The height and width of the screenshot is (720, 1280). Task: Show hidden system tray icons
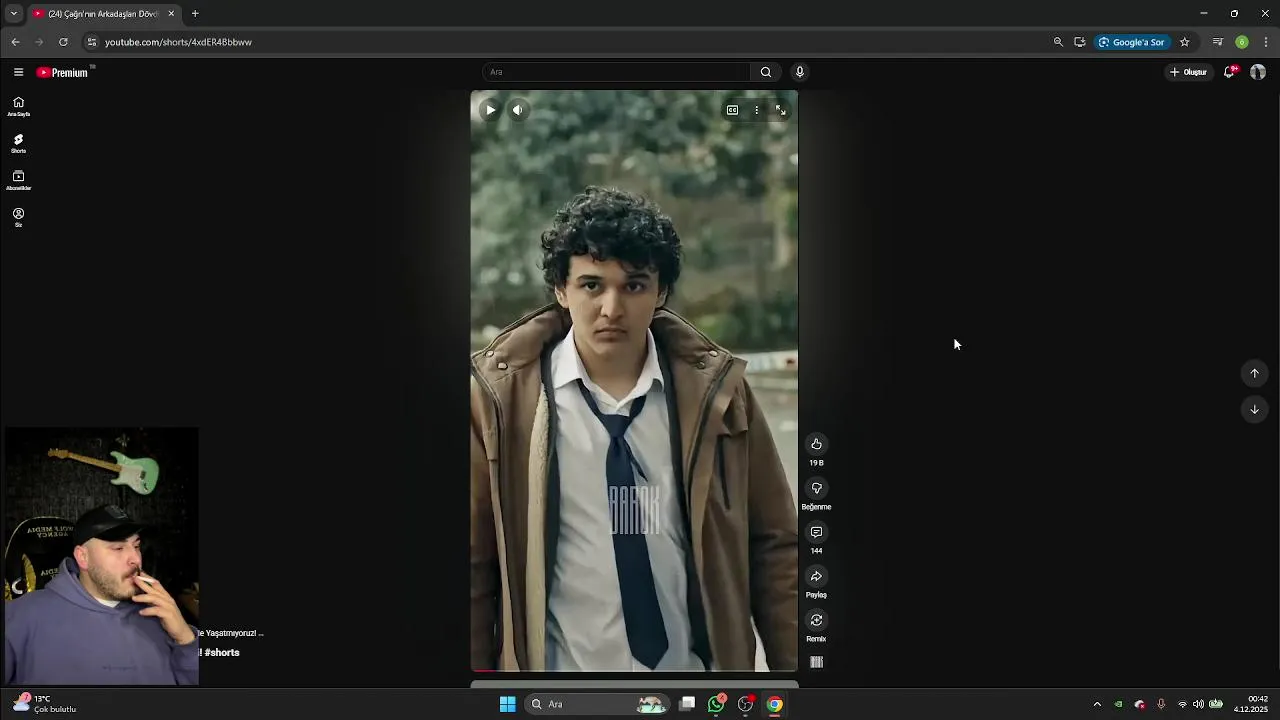pos(1097,704)
